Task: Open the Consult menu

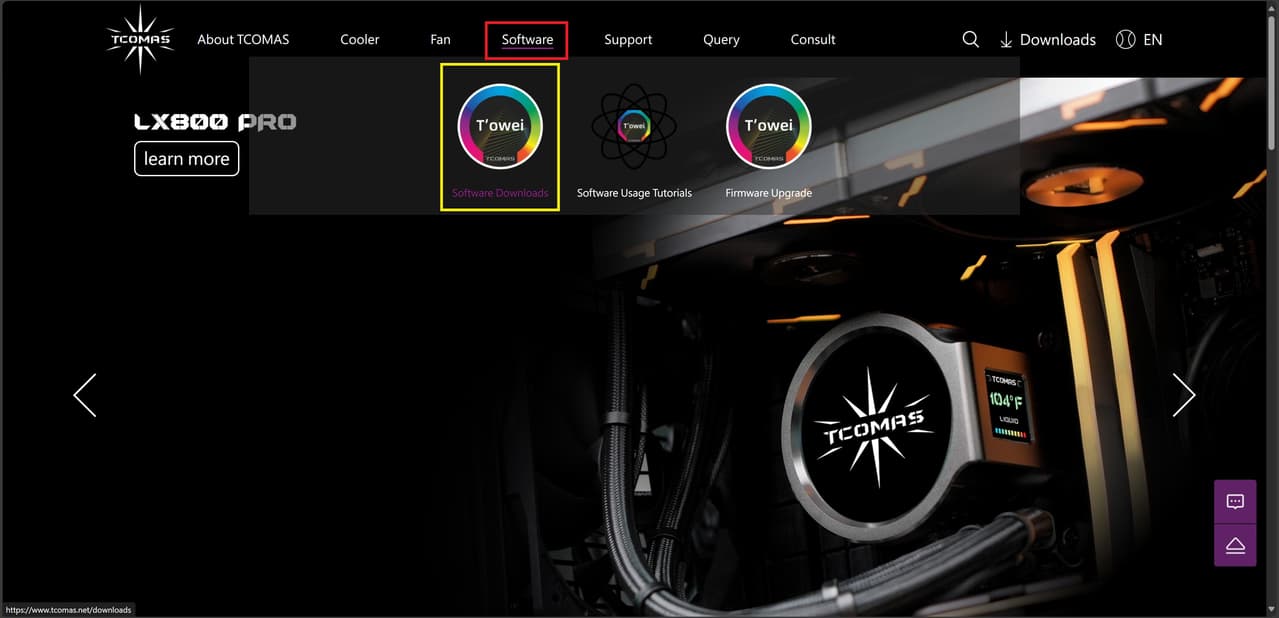Action: click(x=813, y=40)
